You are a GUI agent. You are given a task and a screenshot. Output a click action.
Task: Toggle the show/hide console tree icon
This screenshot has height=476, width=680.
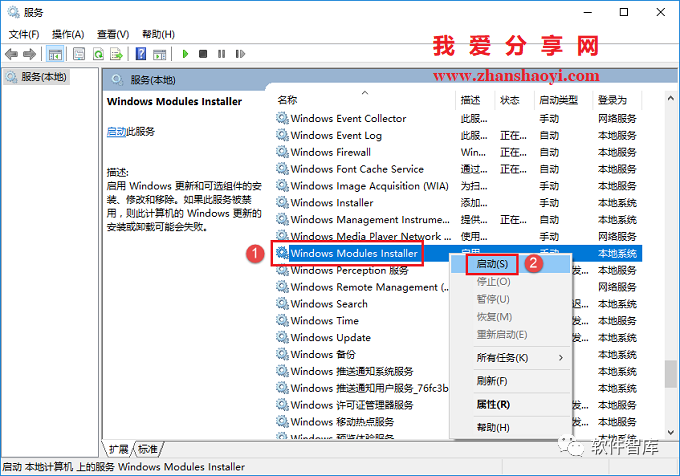tap(55, 54)
